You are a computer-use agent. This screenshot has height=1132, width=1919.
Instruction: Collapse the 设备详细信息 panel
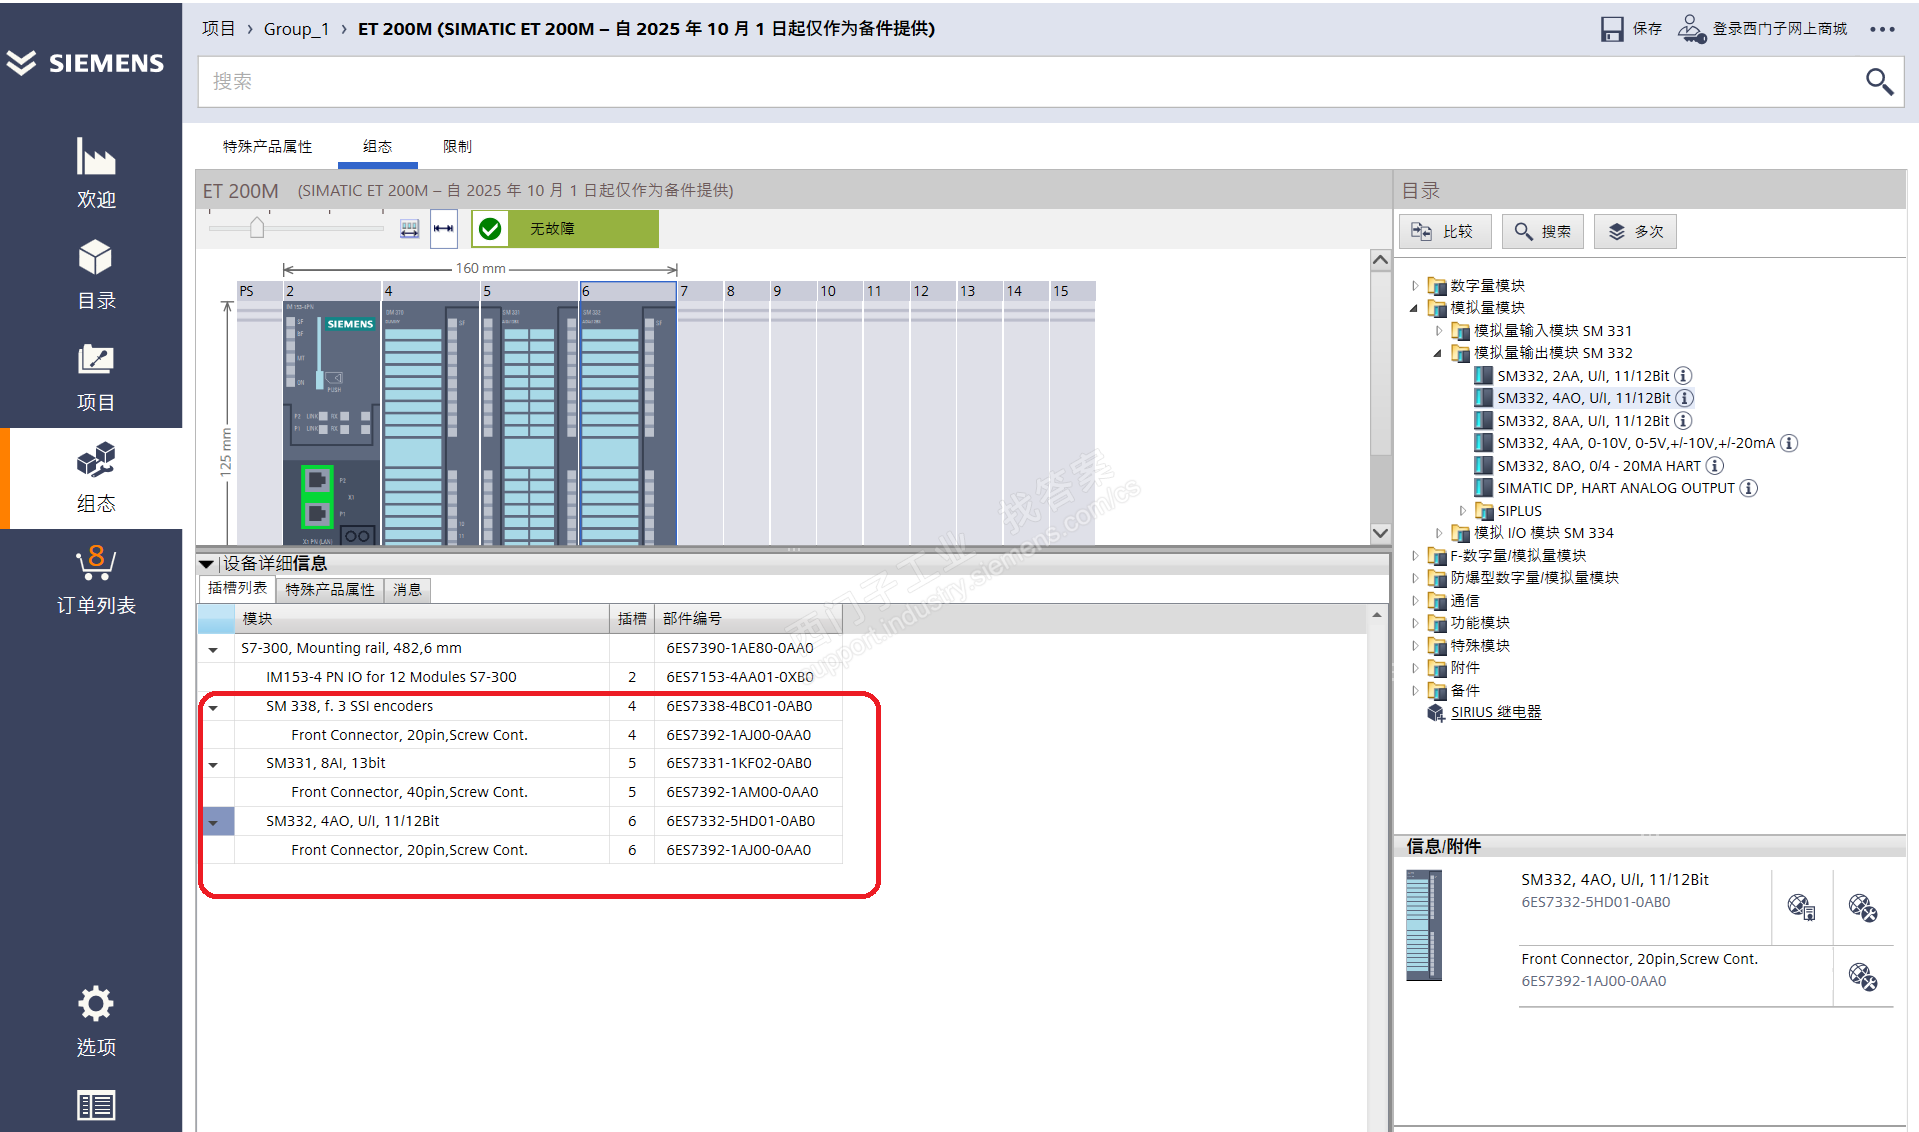[x=206, y=564]
